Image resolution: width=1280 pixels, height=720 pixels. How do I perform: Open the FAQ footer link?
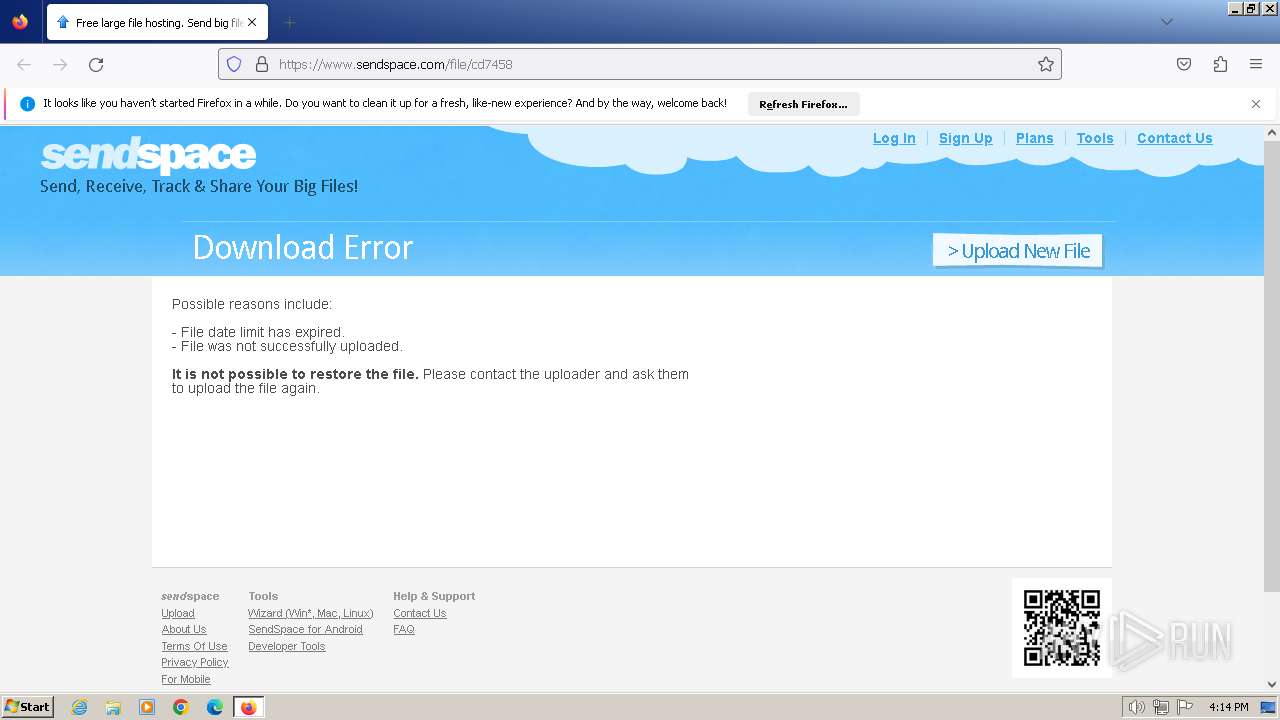[x=404, y=629]
